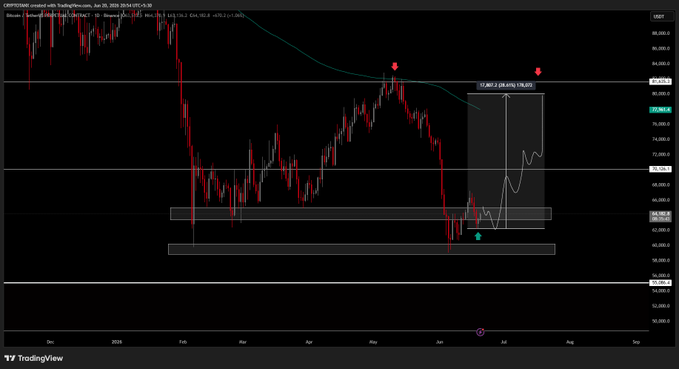Image resolution: width=679 pixels, height=369 pixels.
Task: Click 52,000.0 on the price axis
Action: click(x=661, y=306)
